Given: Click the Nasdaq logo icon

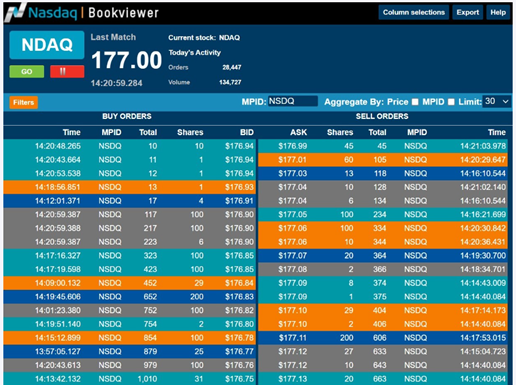Looking at the screenshot, I should coord(15,12).
